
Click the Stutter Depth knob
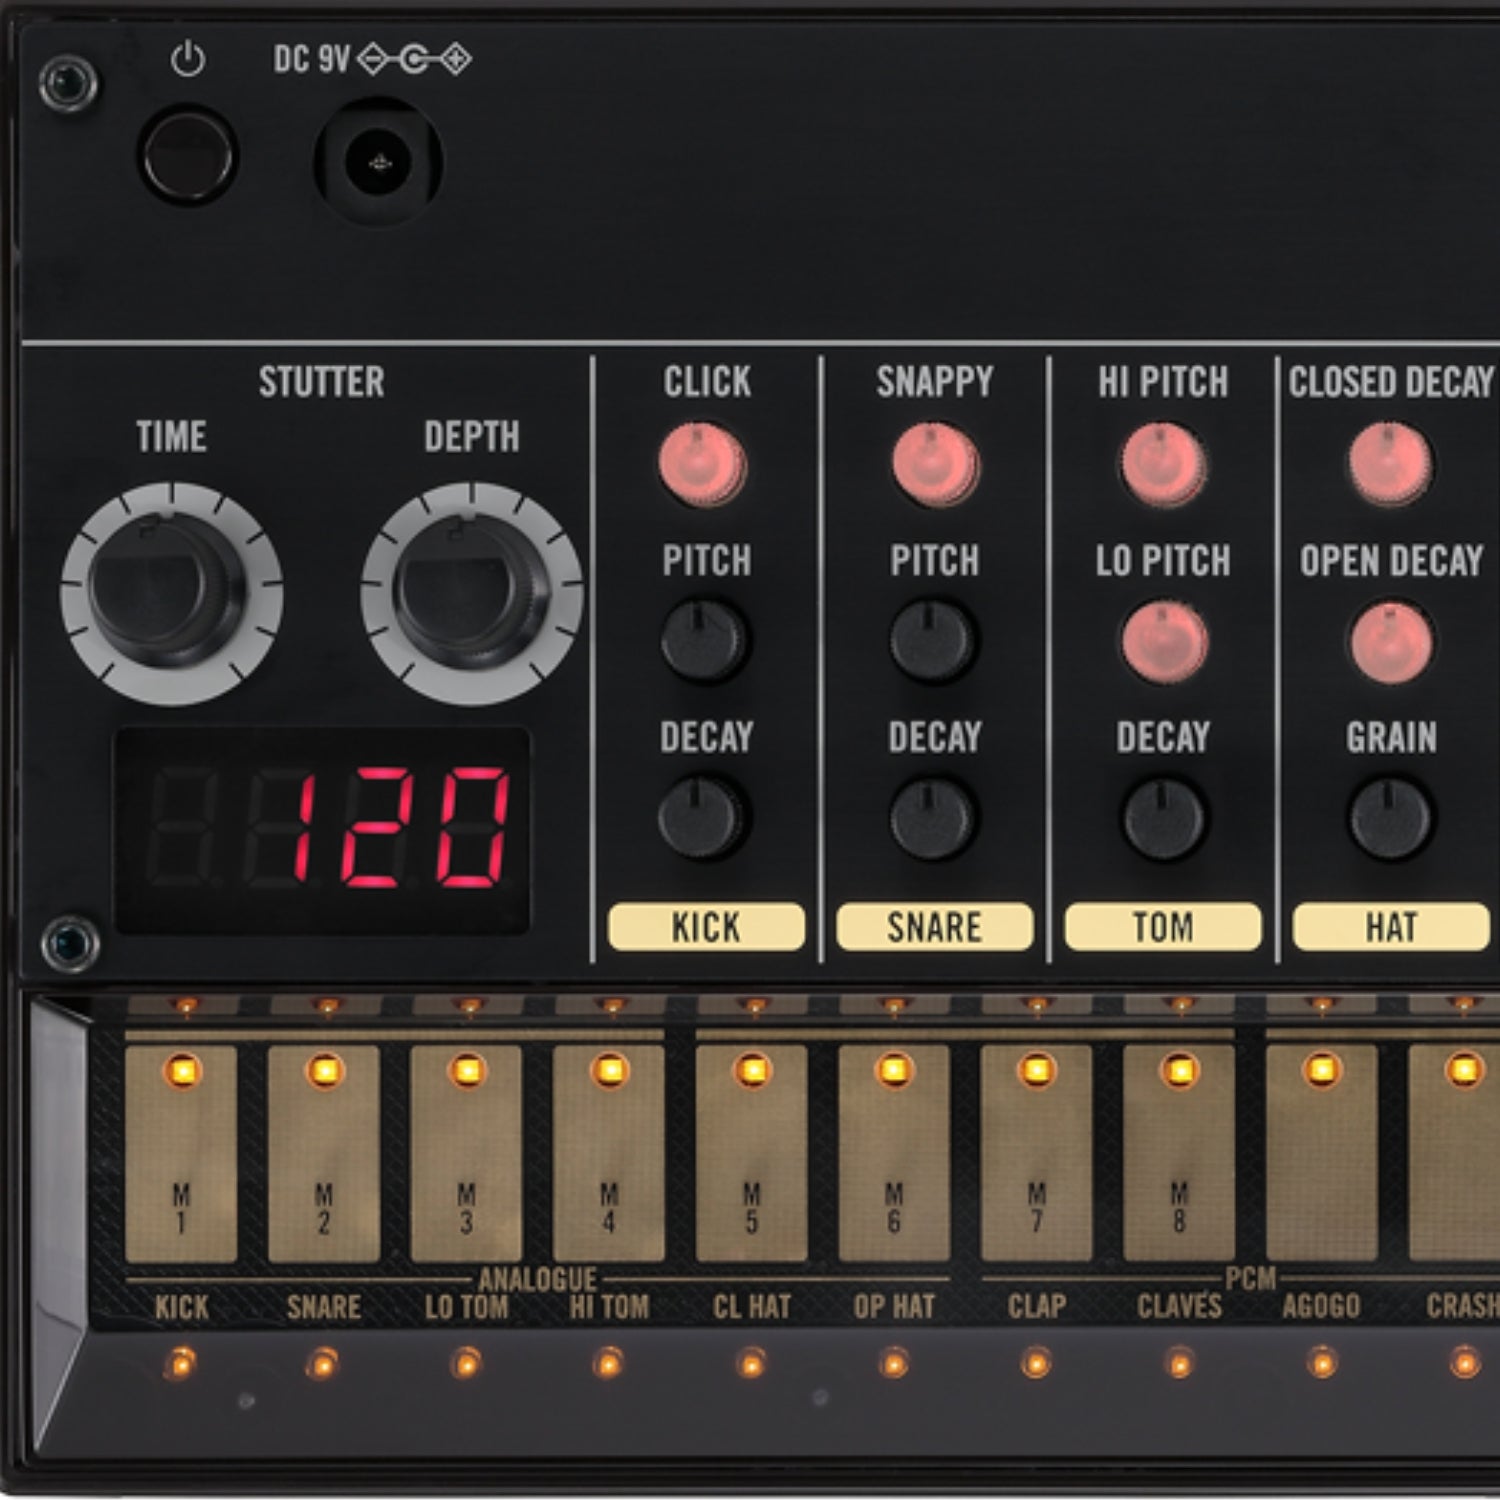pos(472,593)
